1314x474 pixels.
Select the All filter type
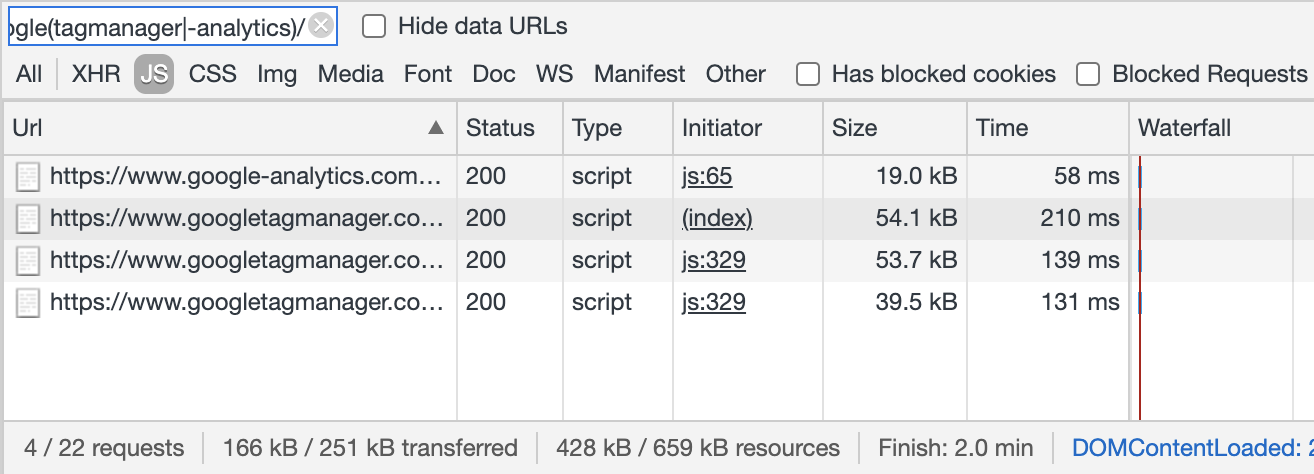(x=29, y=74)
